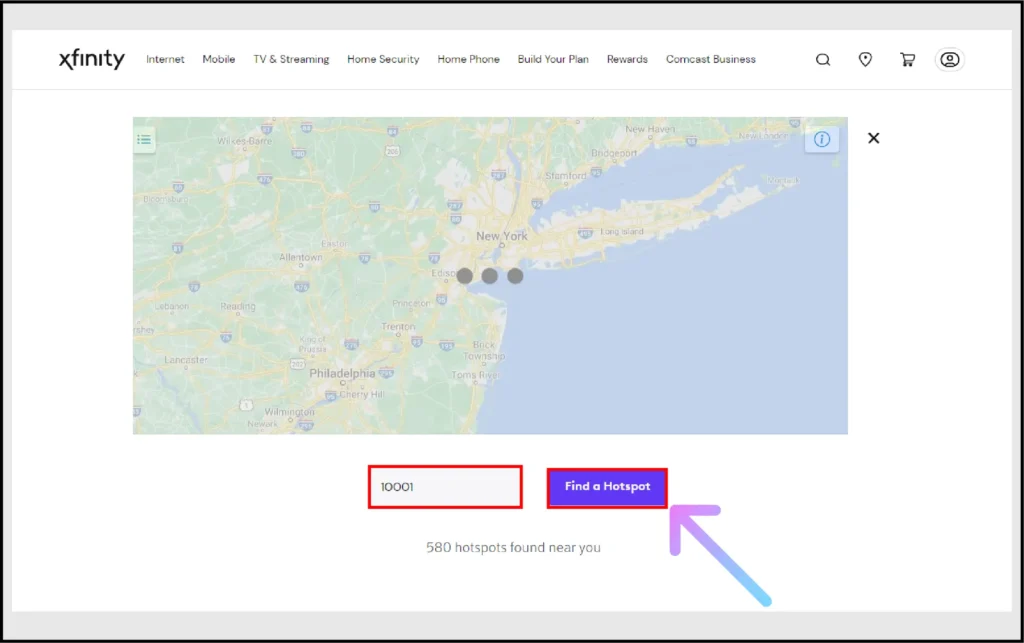This screenshot has height=643, width=1024.
Task: Go to Rewards page
Action: [x=627, y=59]
